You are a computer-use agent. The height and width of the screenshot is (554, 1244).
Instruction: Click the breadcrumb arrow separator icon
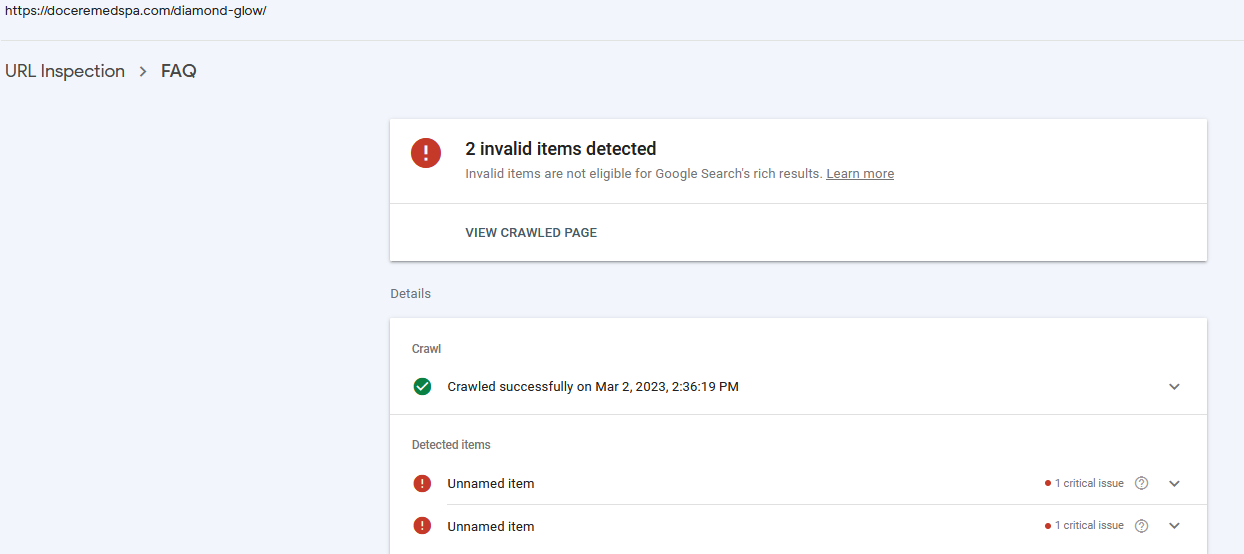click(x=143, y=71)
